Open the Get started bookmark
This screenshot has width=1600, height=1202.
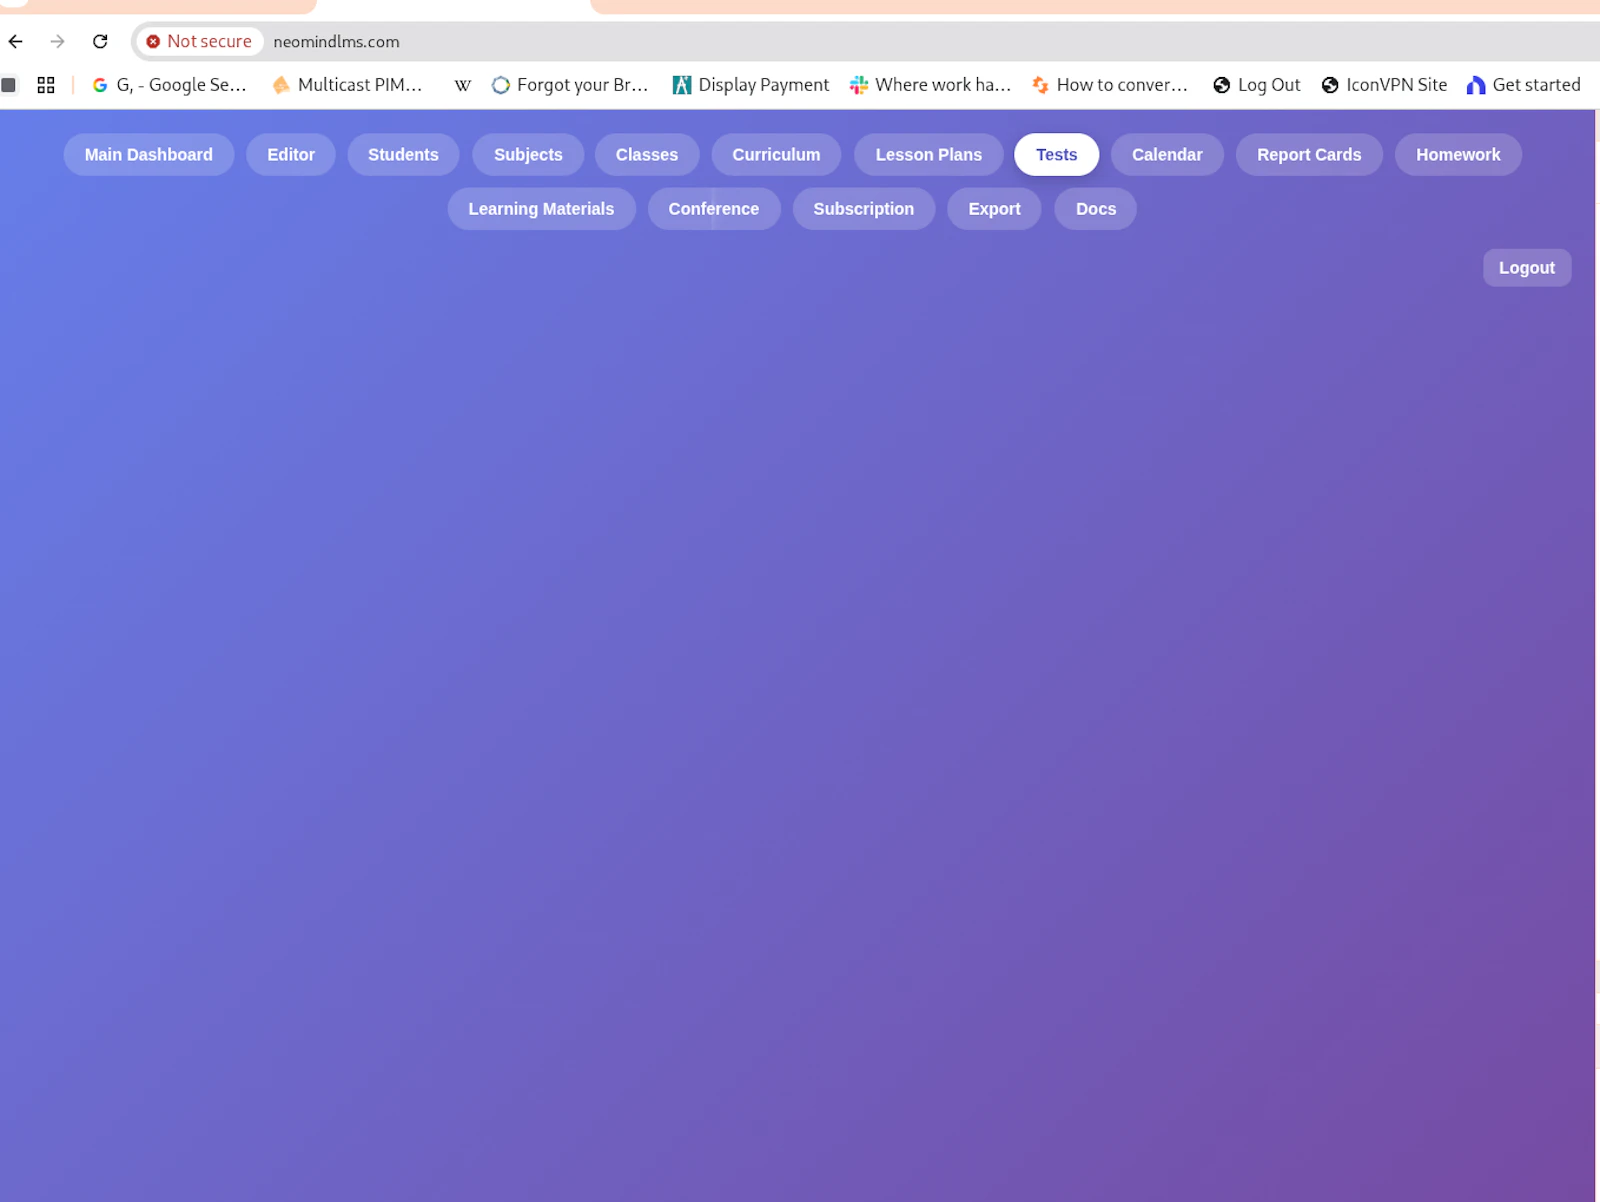(x=1523, y=85)
